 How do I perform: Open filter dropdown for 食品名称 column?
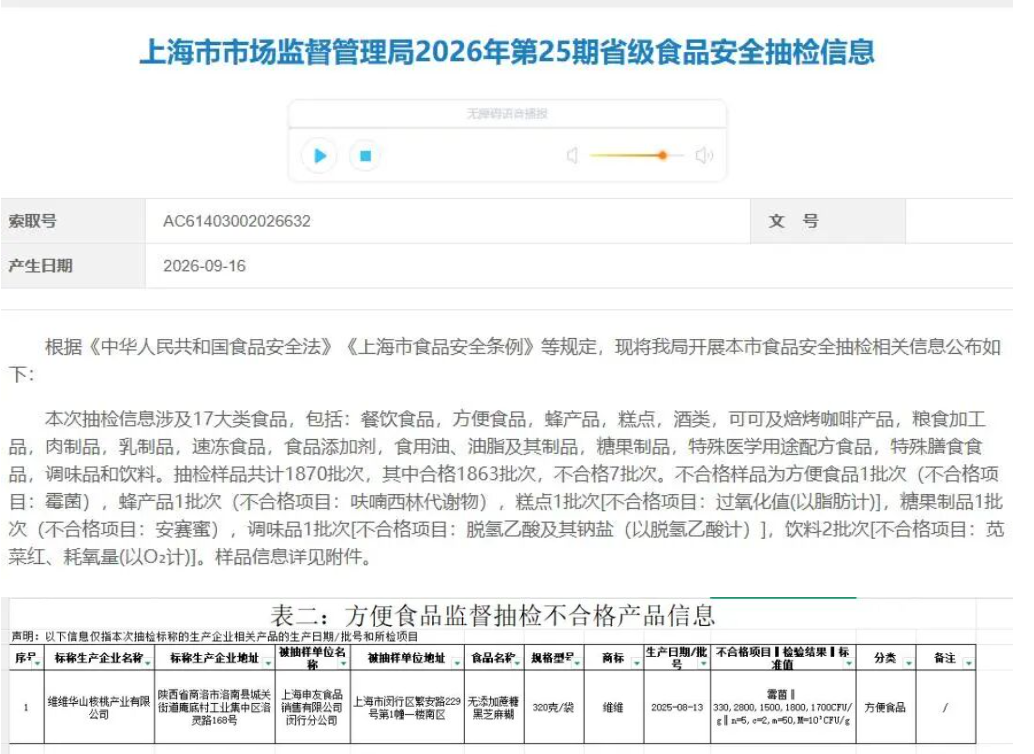(x=518, y=663)
